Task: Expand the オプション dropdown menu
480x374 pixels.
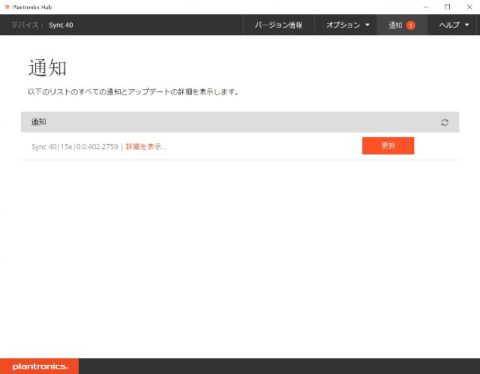Action: 347,25
